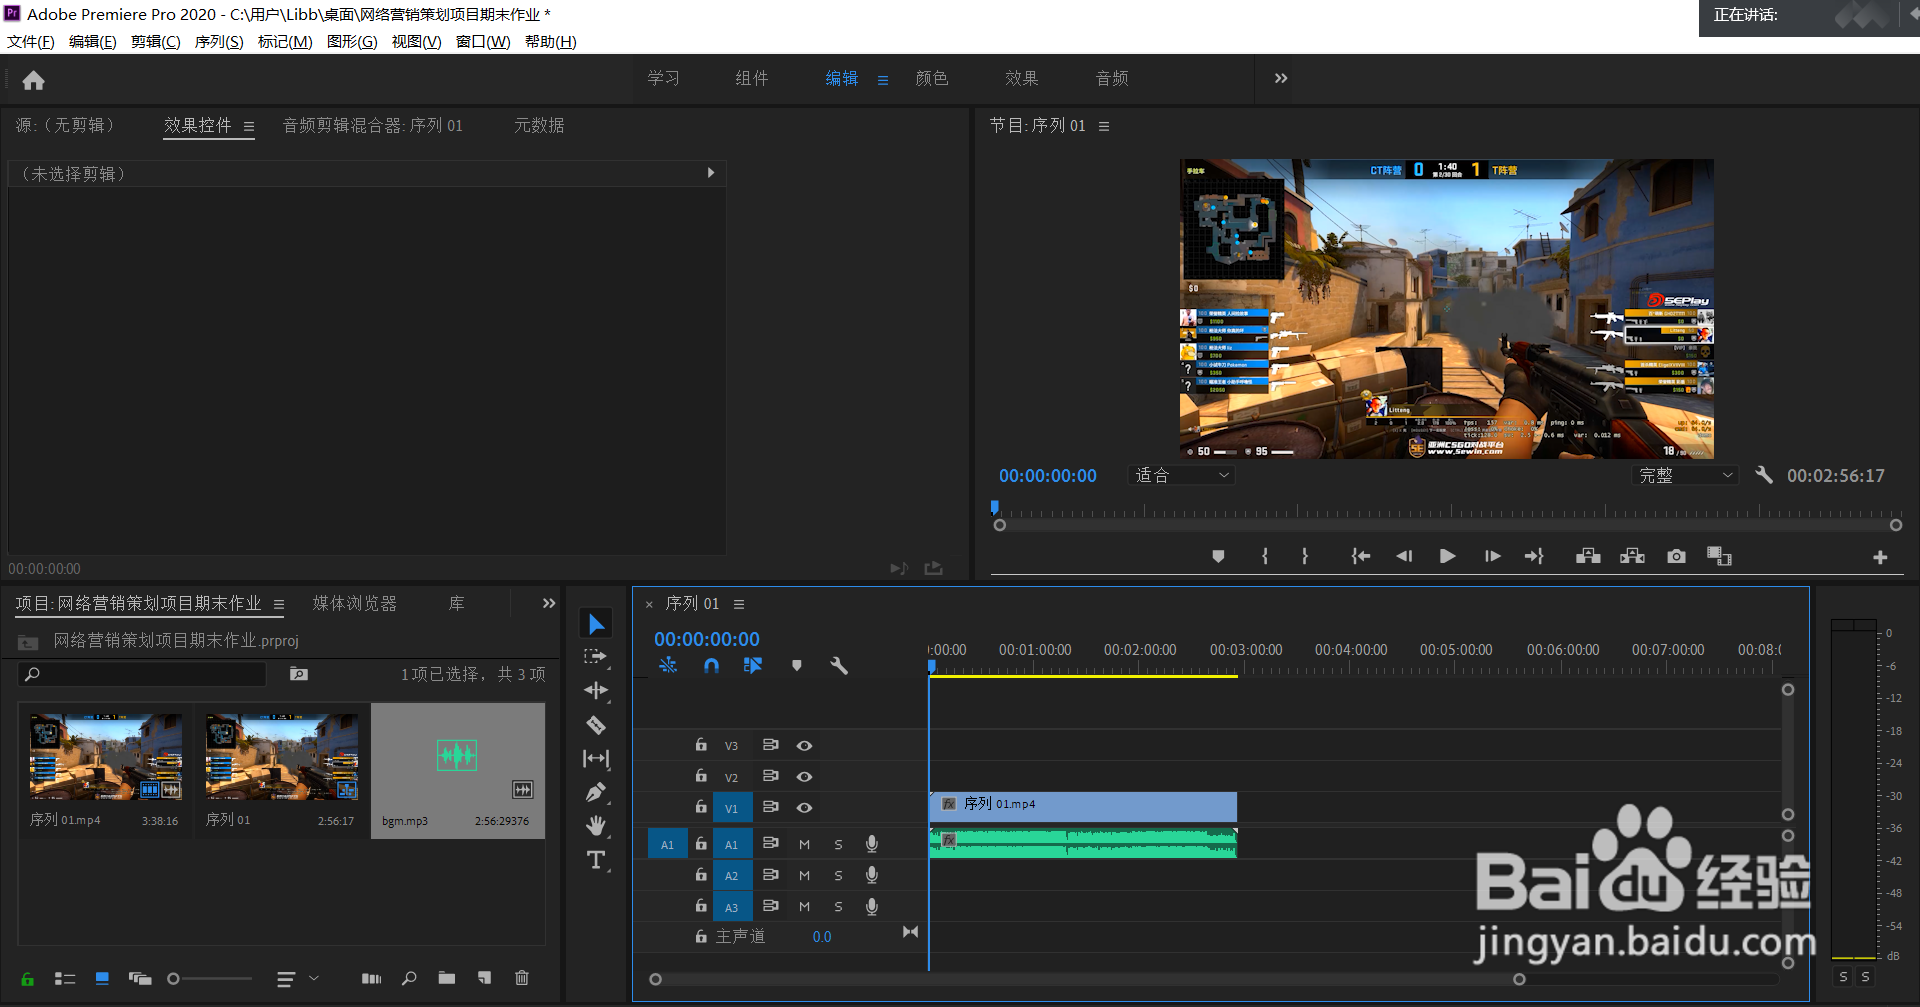Viewport: 1920px width, 1007px height.
Task: Open the playback resolution dropdown 完整
Action: click(x=1685, y=476)
